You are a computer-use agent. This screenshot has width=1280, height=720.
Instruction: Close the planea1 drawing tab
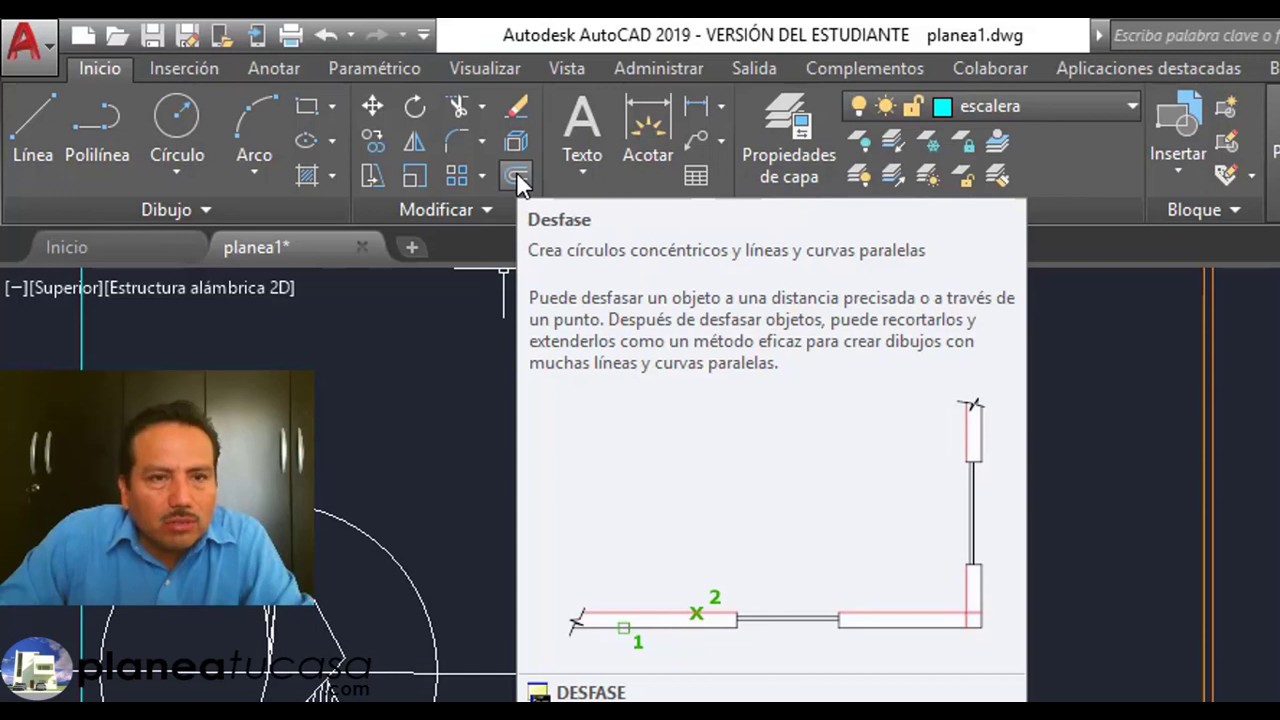[362, 247]
